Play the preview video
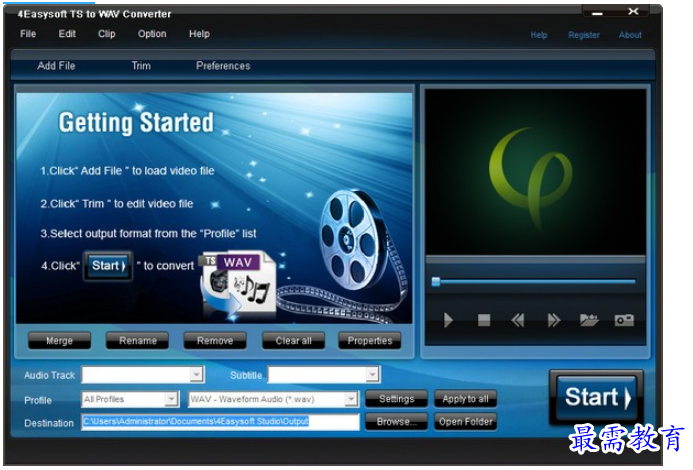The height and width of the screenshot is (470, 693). [448, 320]
